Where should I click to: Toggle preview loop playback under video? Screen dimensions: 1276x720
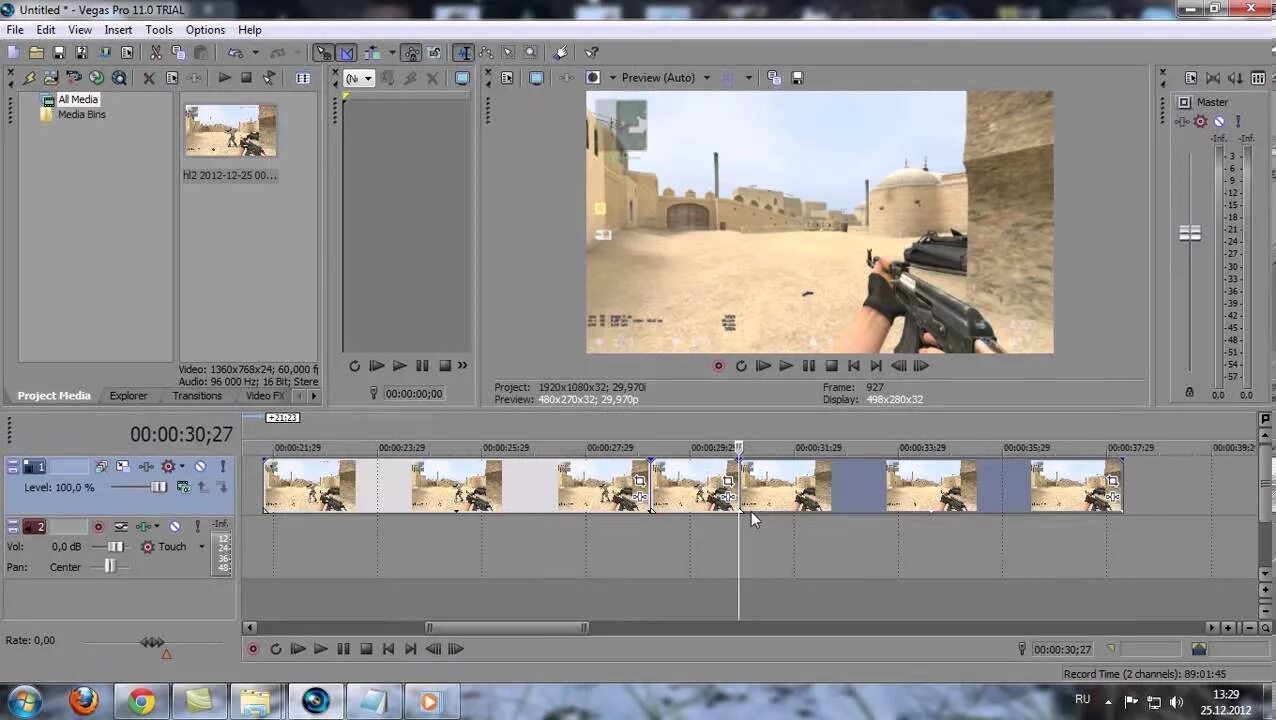(x=741, y=366)
